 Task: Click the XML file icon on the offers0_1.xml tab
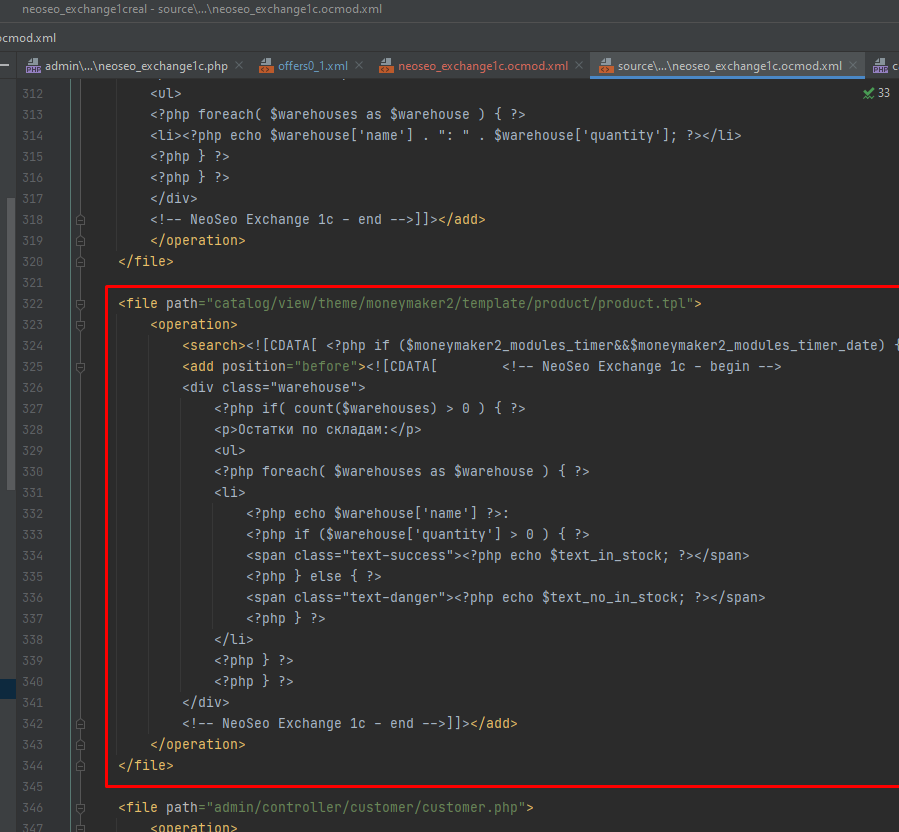(x=266, y=67)
